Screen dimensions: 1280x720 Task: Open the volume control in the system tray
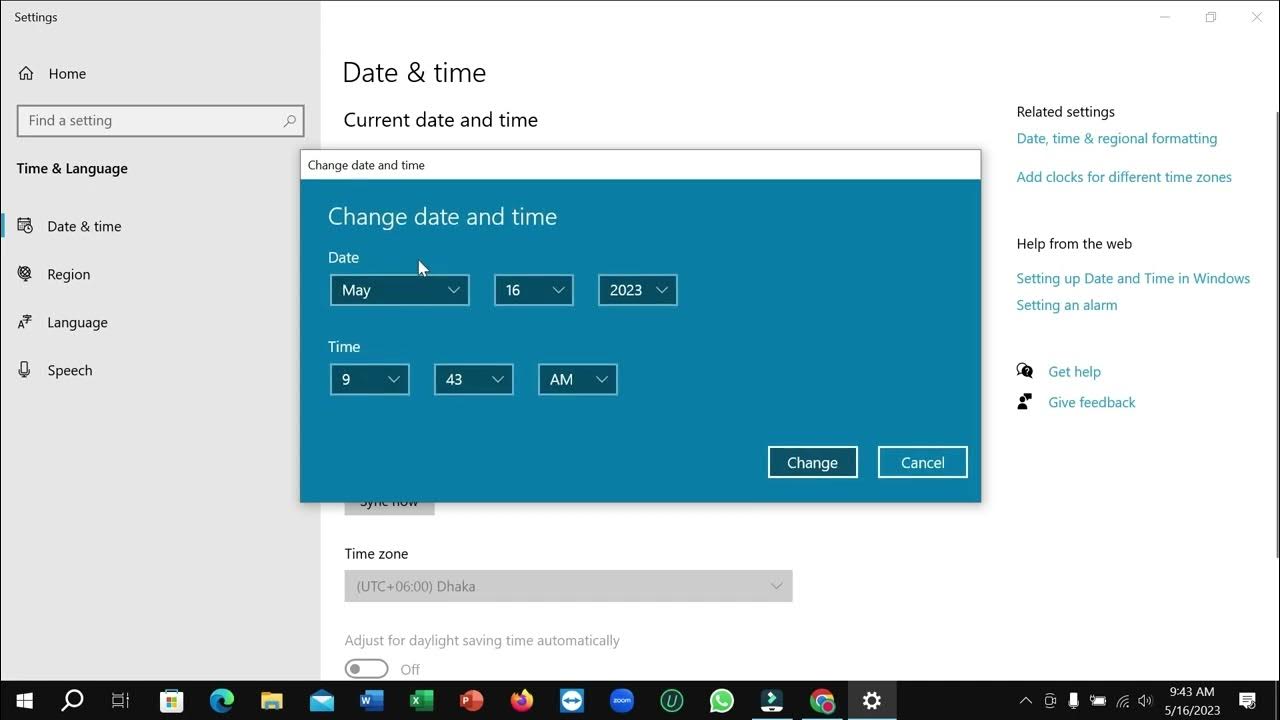click(1145, 701)
